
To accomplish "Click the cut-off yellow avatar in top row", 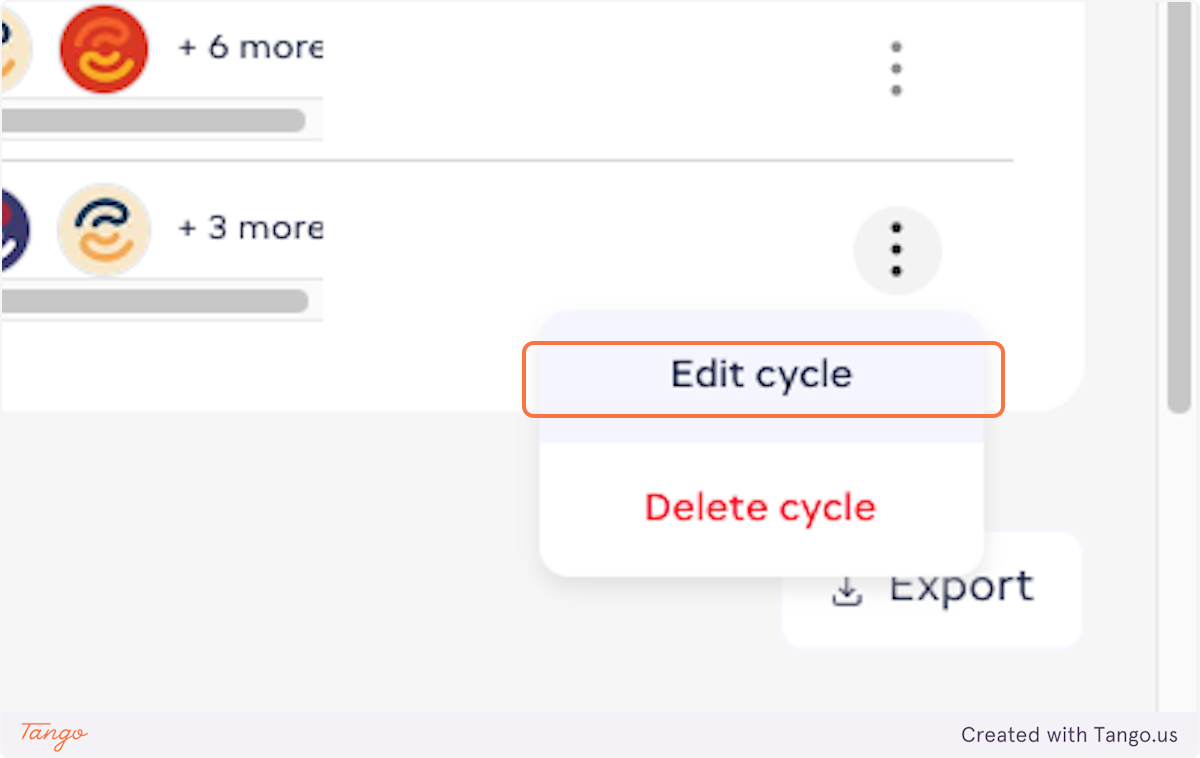I will pos(12,49).
